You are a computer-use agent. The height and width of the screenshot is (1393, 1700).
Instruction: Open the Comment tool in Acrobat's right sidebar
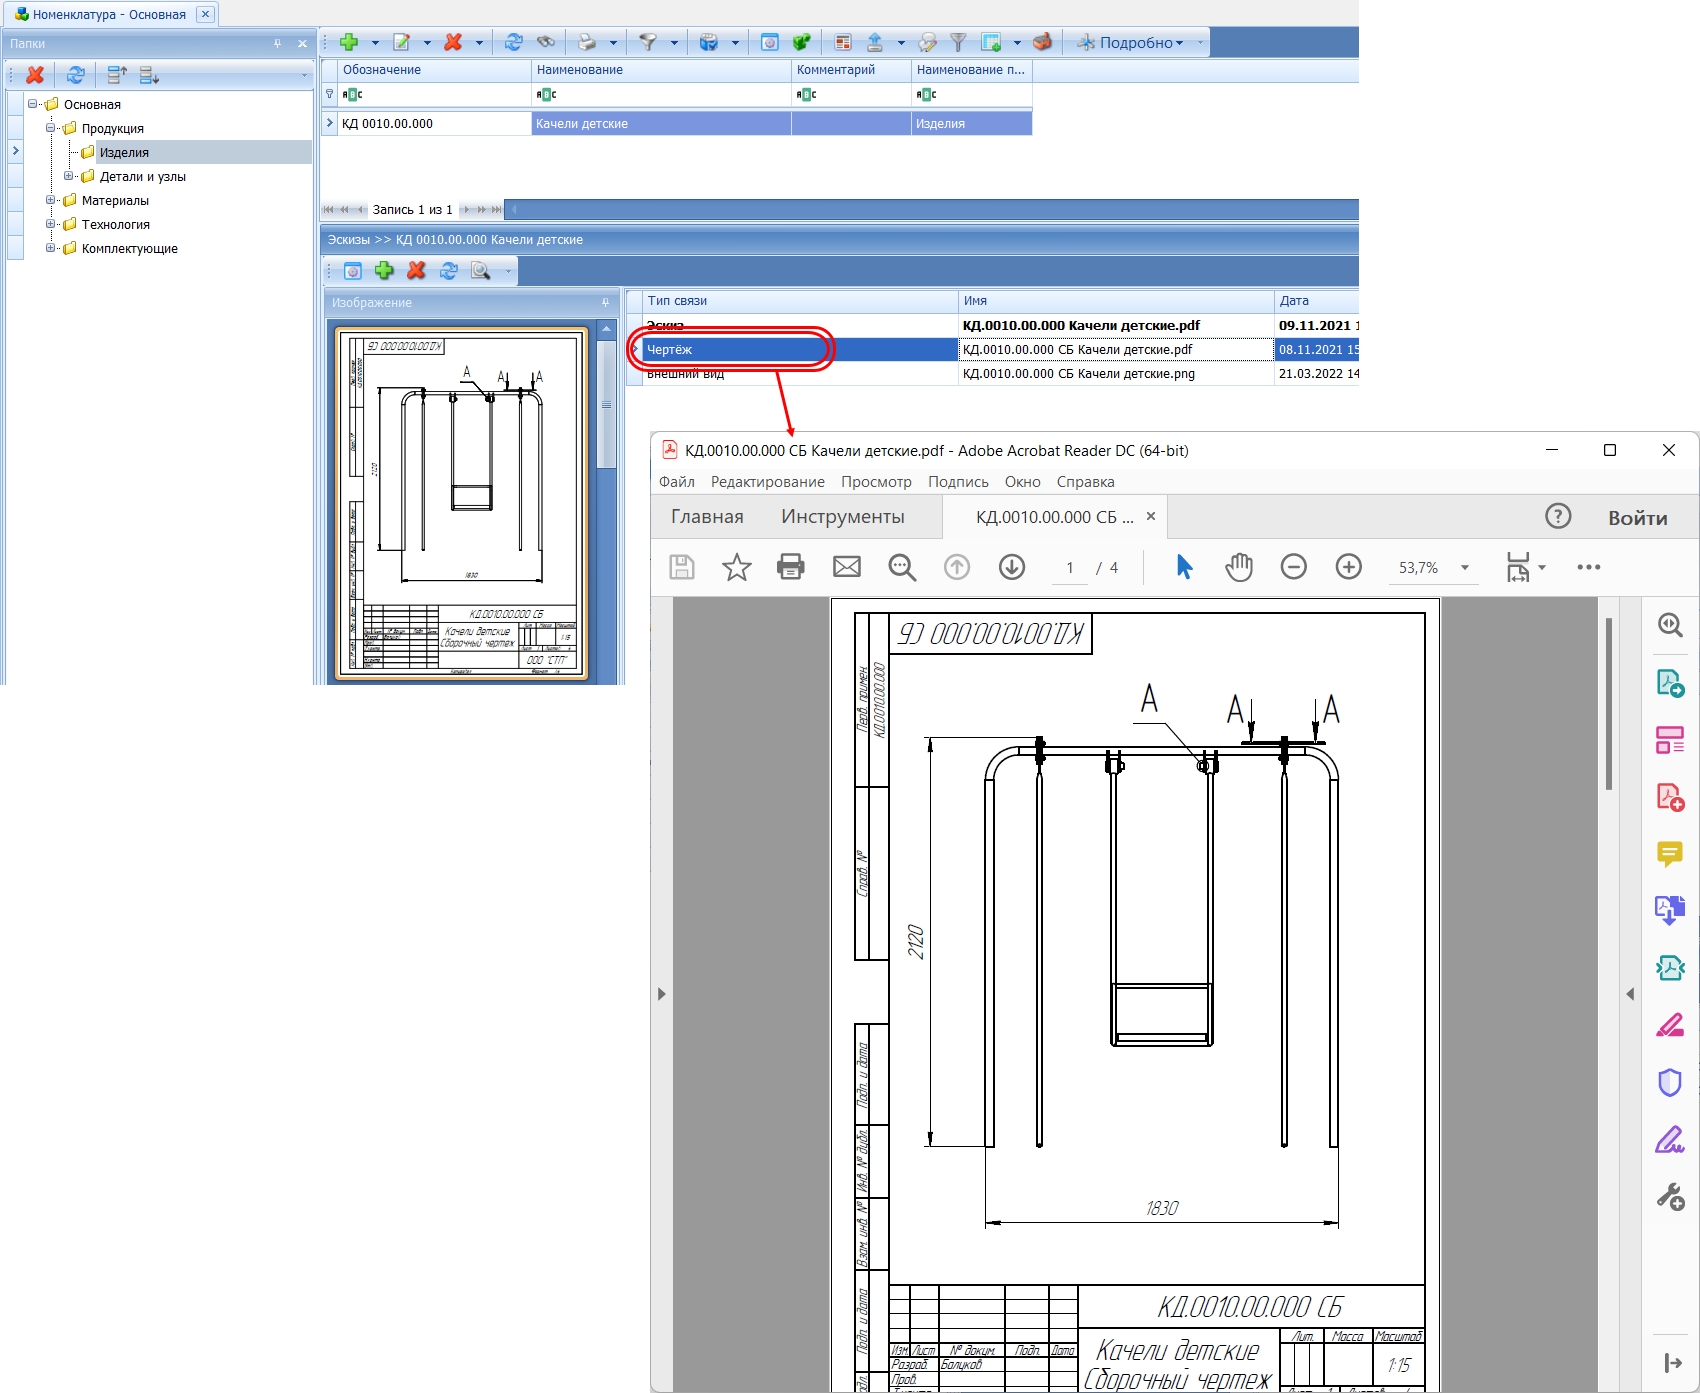click(1670, 854)
